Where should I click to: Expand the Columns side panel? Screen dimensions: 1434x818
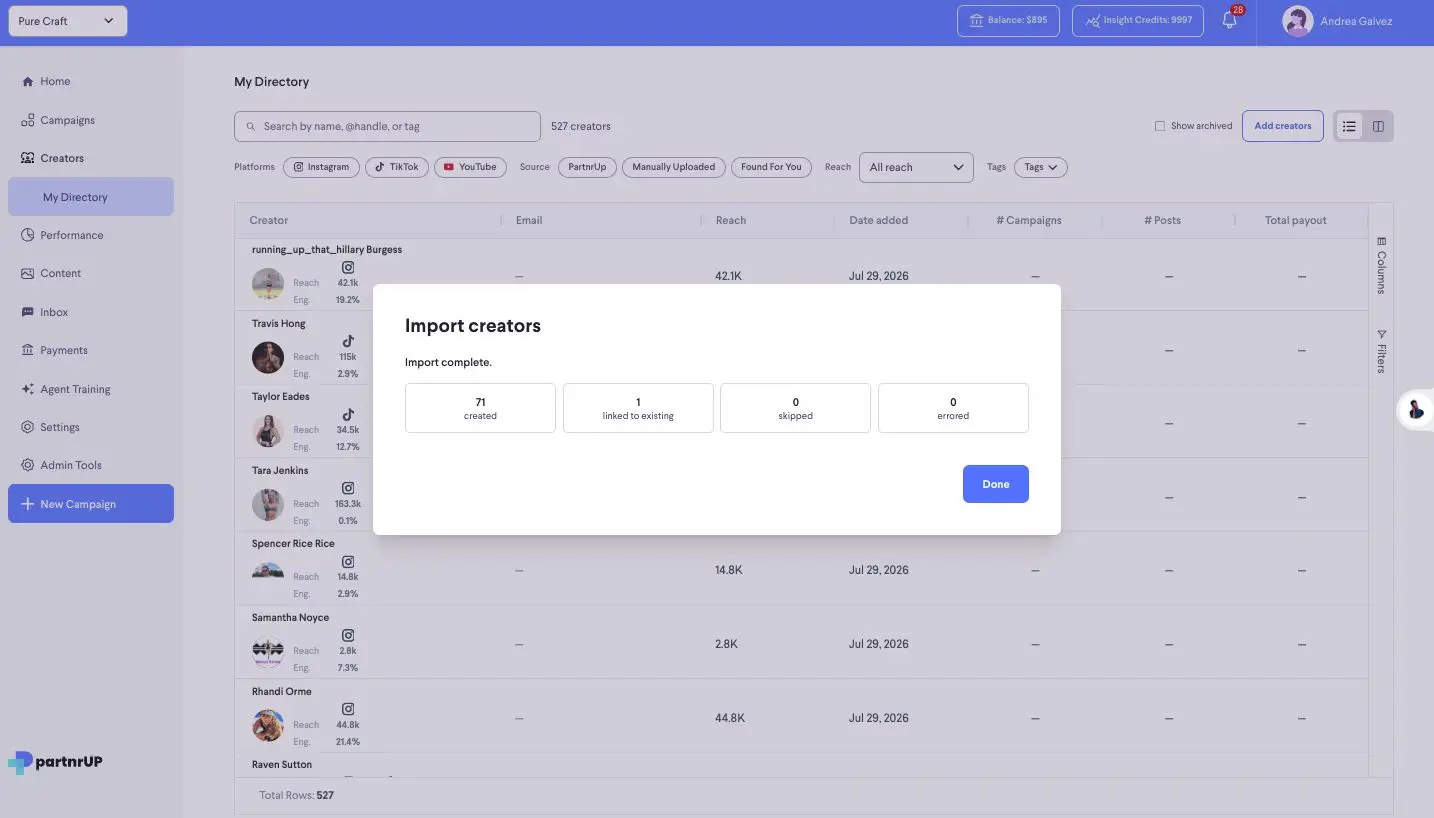coord(1381,265)
